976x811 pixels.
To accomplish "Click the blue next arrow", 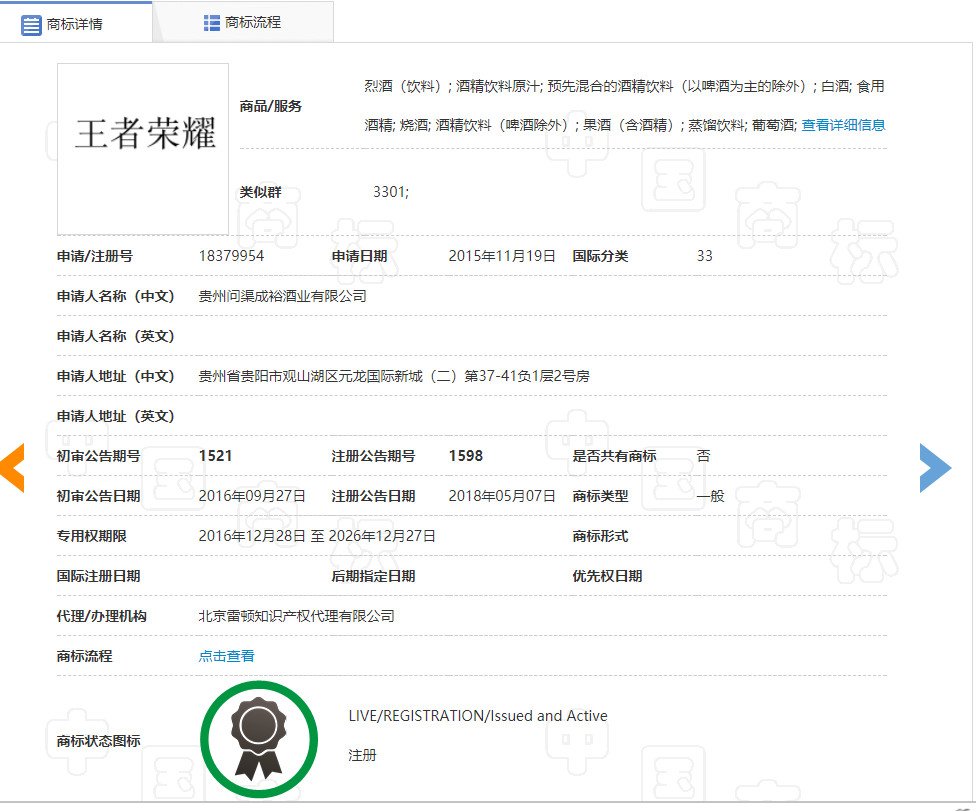I will coord(935,467).
